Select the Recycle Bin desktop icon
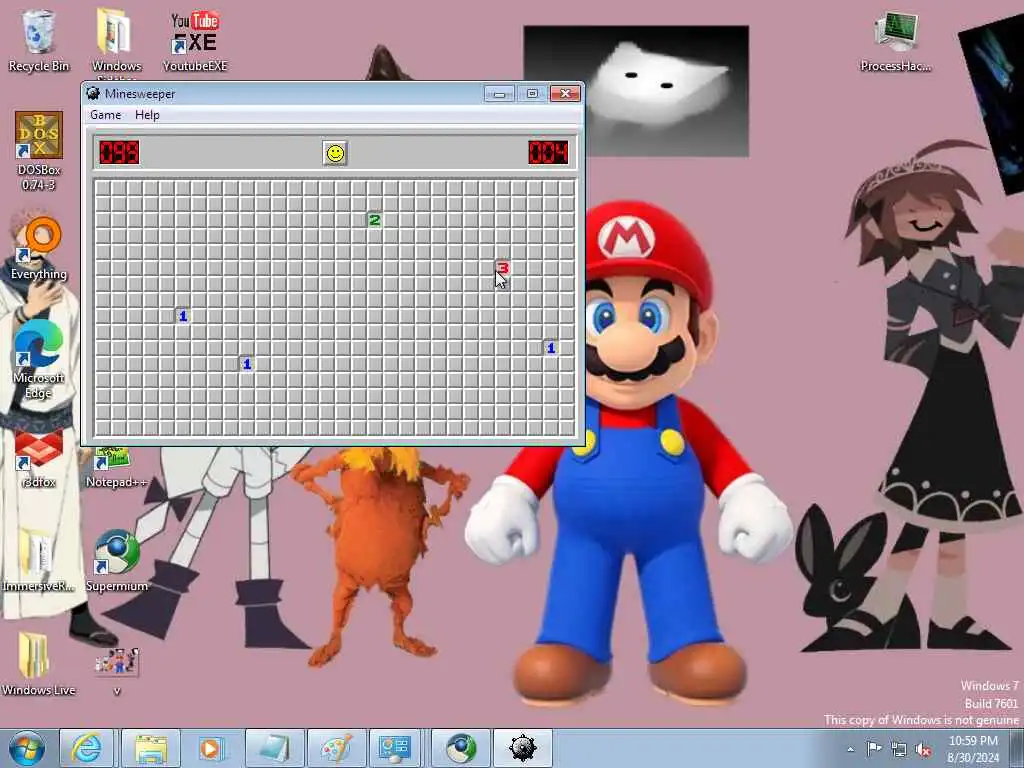This screenshot has width=1024, height=768. click(x=39, y=41)
